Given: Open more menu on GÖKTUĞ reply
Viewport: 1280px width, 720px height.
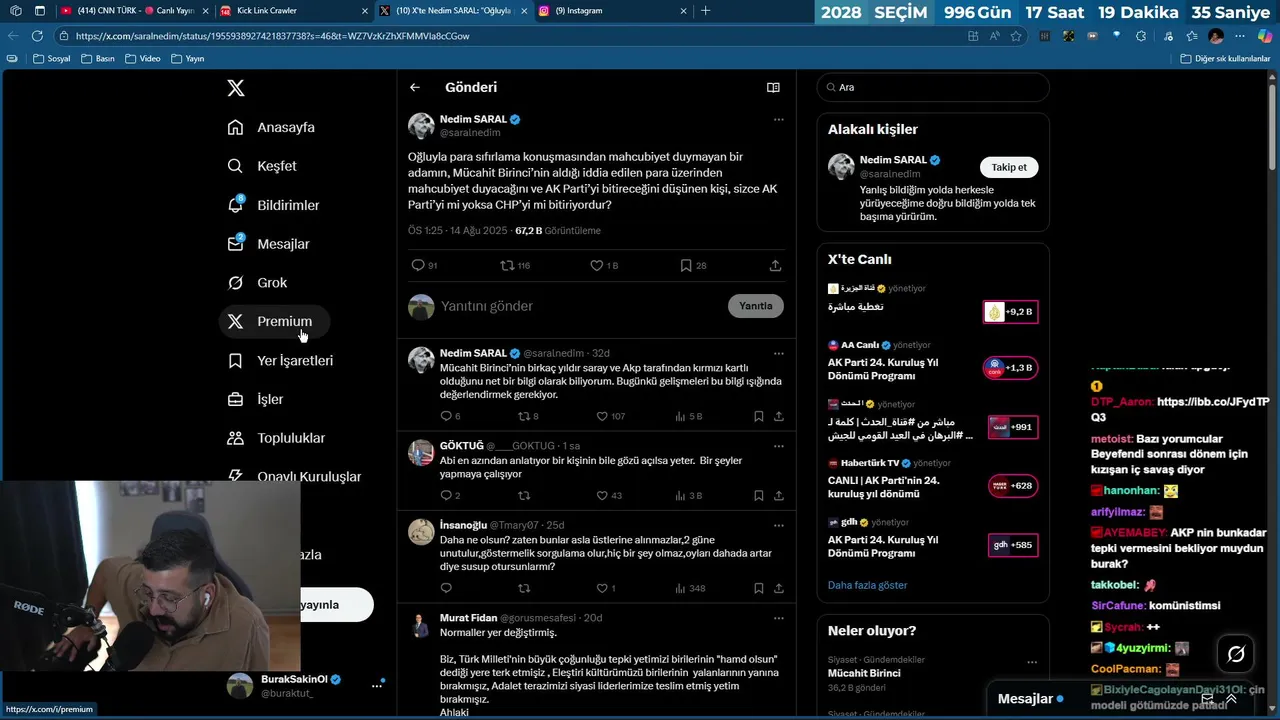Looking at the screenshot, I should click(778, 445).
